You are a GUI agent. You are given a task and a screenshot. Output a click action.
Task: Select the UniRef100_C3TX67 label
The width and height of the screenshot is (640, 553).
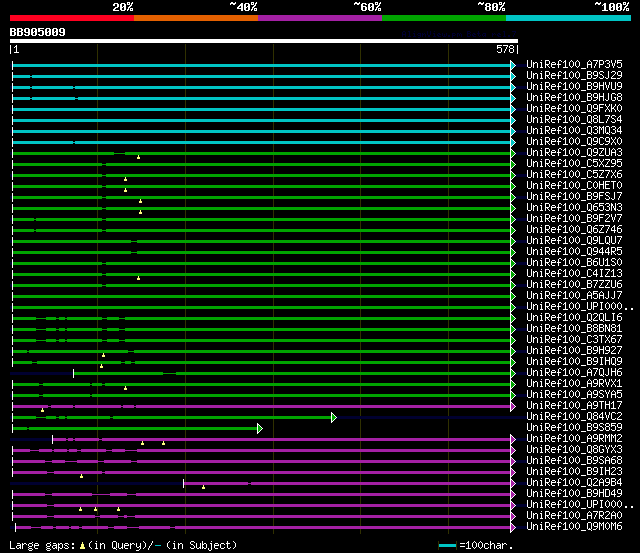click(x=574, y=340)
